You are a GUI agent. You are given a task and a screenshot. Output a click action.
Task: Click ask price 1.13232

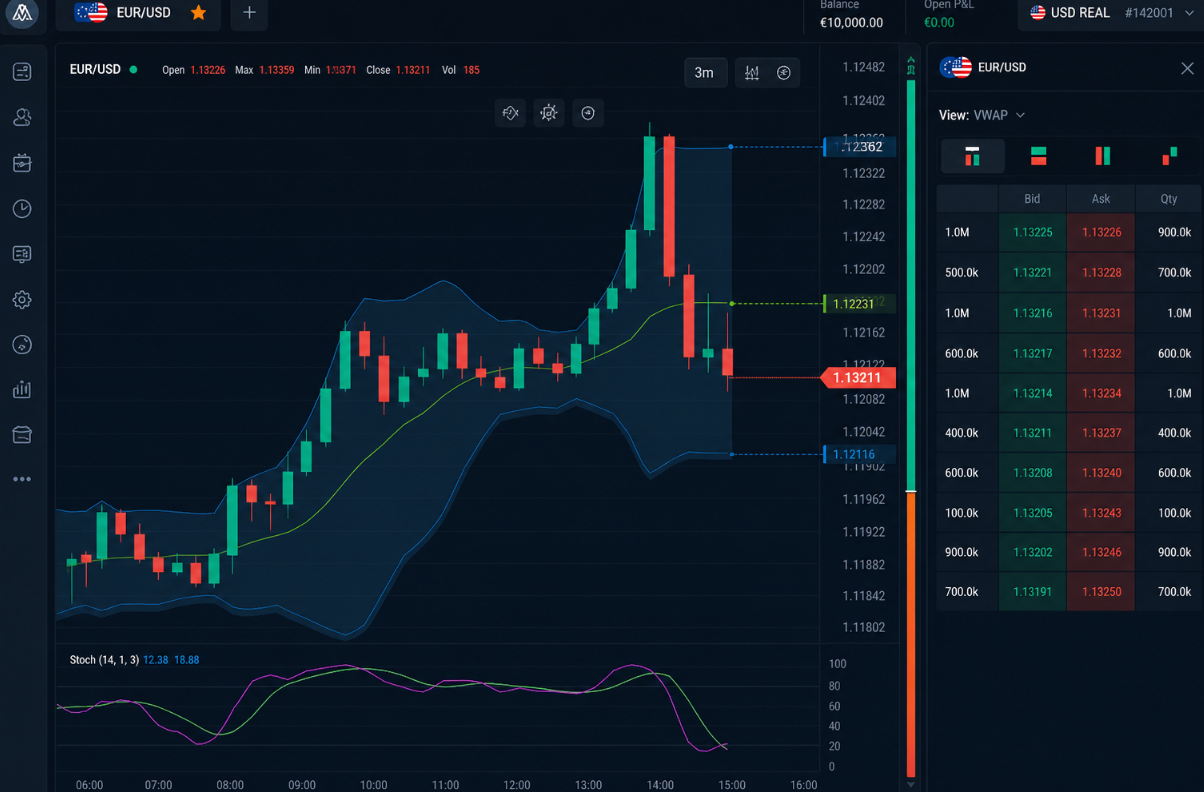point(1101,353)
